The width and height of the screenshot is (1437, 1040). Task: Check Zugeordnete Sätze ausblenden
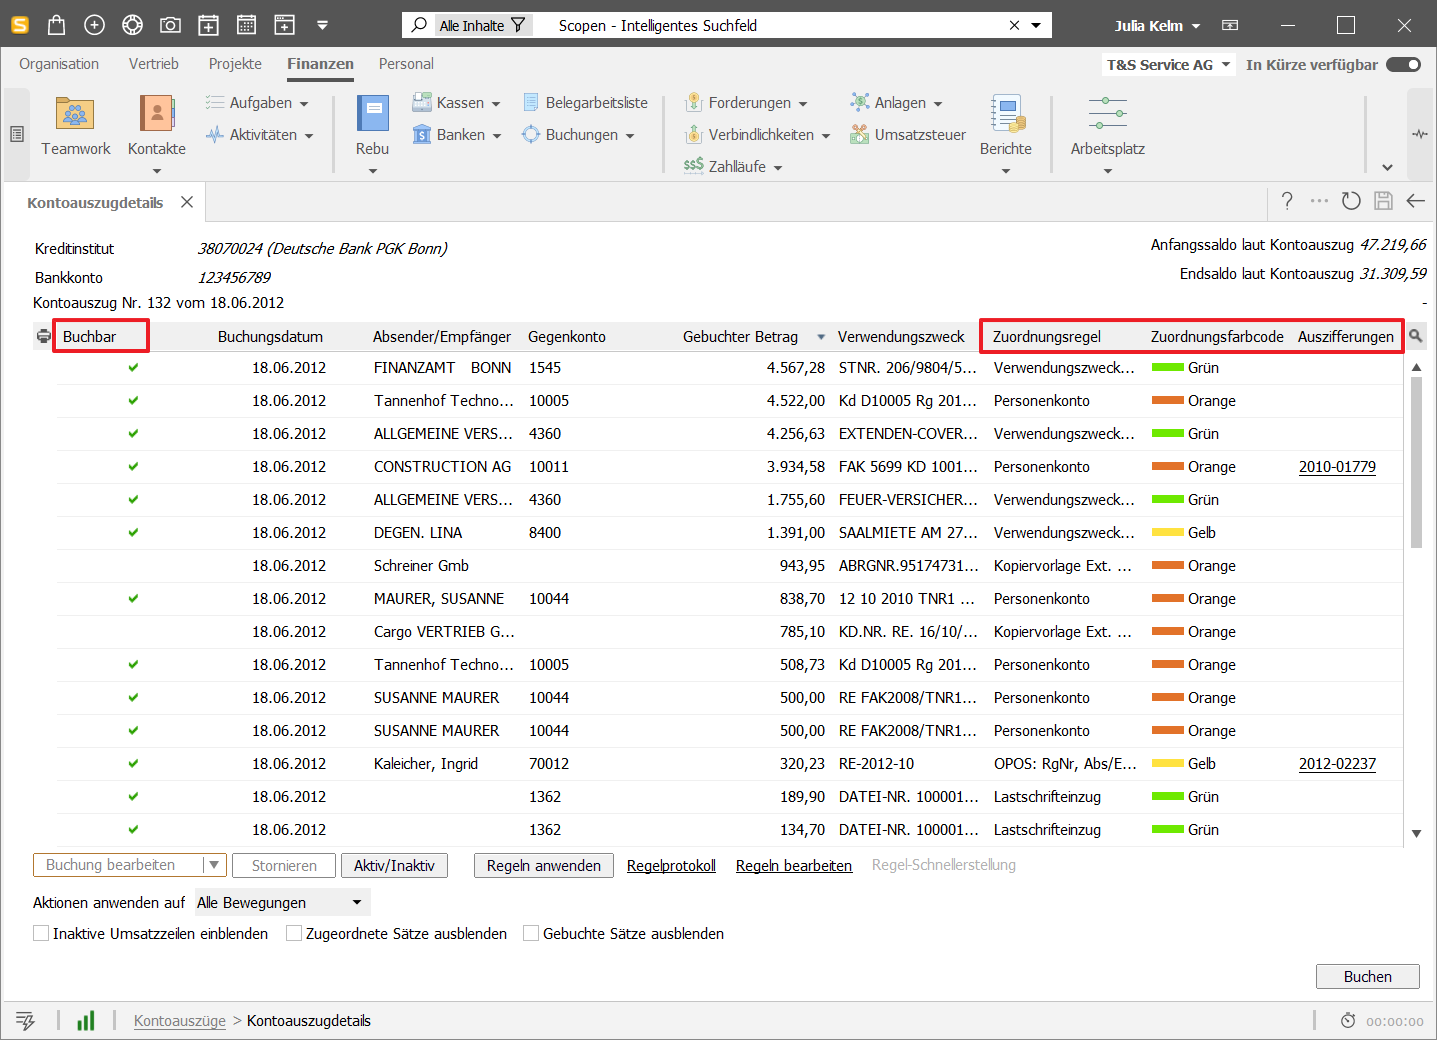294,933
